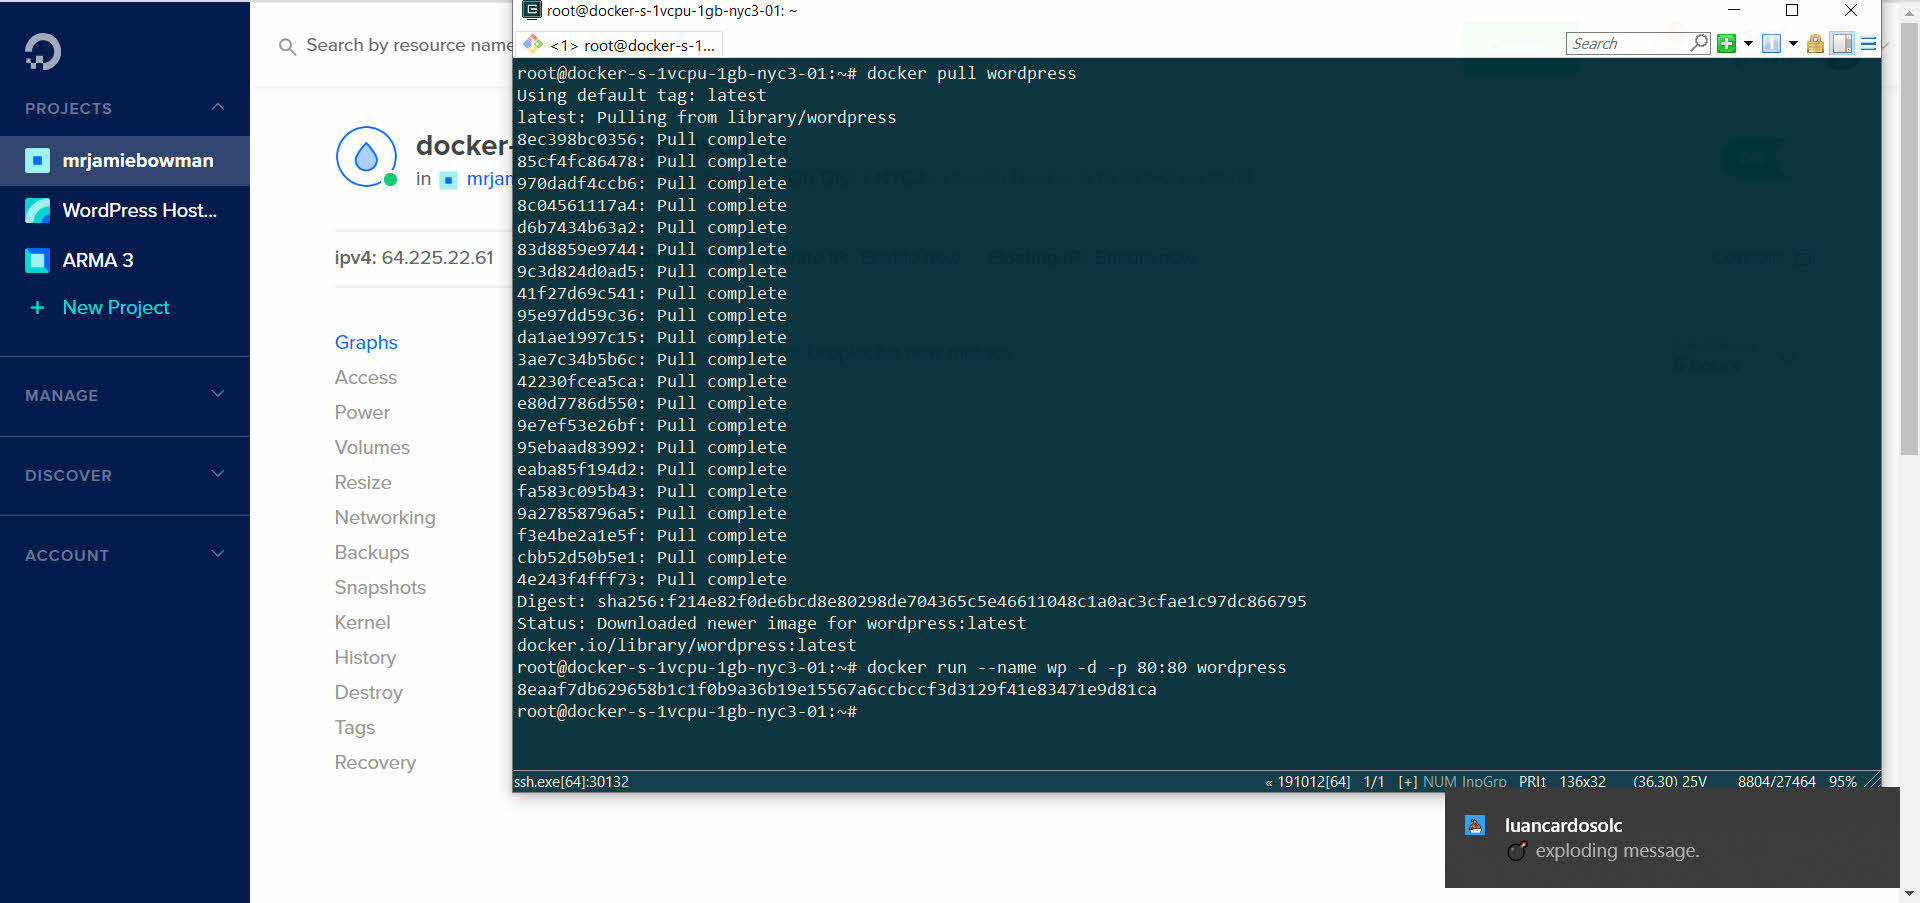This screenshot has height=903, width=1920.
Task: Click the mrjamiebowman project icon
Action: pyautogui.click(x=37, y=160)
